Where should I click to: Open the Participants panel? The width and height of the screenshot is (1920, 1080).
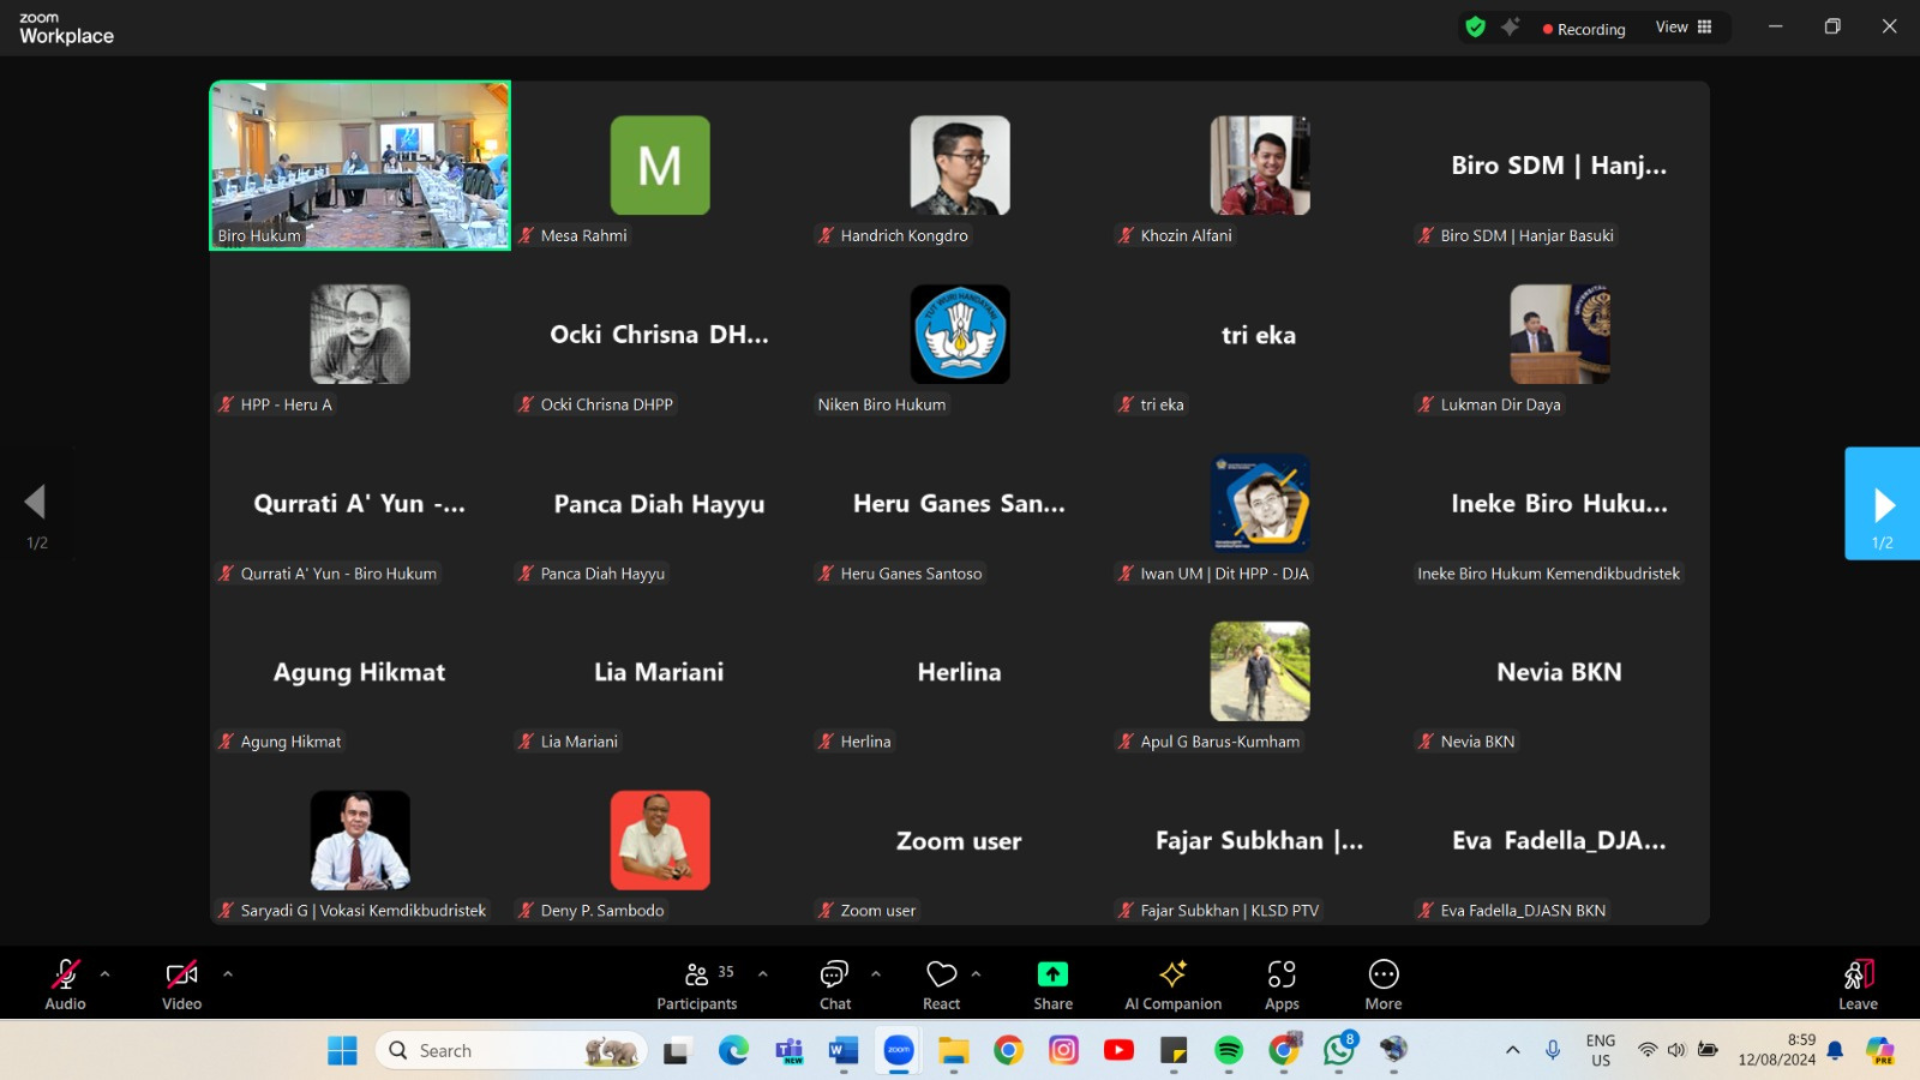[697, 984]
